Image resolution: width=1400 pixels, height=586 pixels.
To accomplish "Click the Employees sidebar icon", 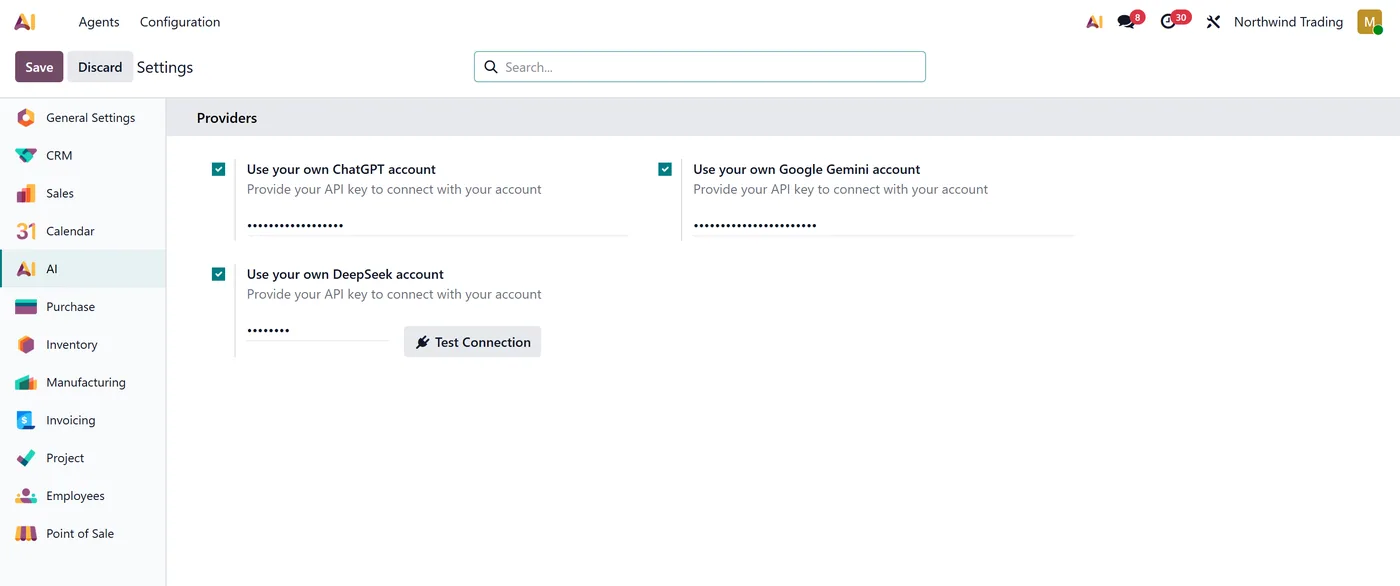I will [26, 496].
